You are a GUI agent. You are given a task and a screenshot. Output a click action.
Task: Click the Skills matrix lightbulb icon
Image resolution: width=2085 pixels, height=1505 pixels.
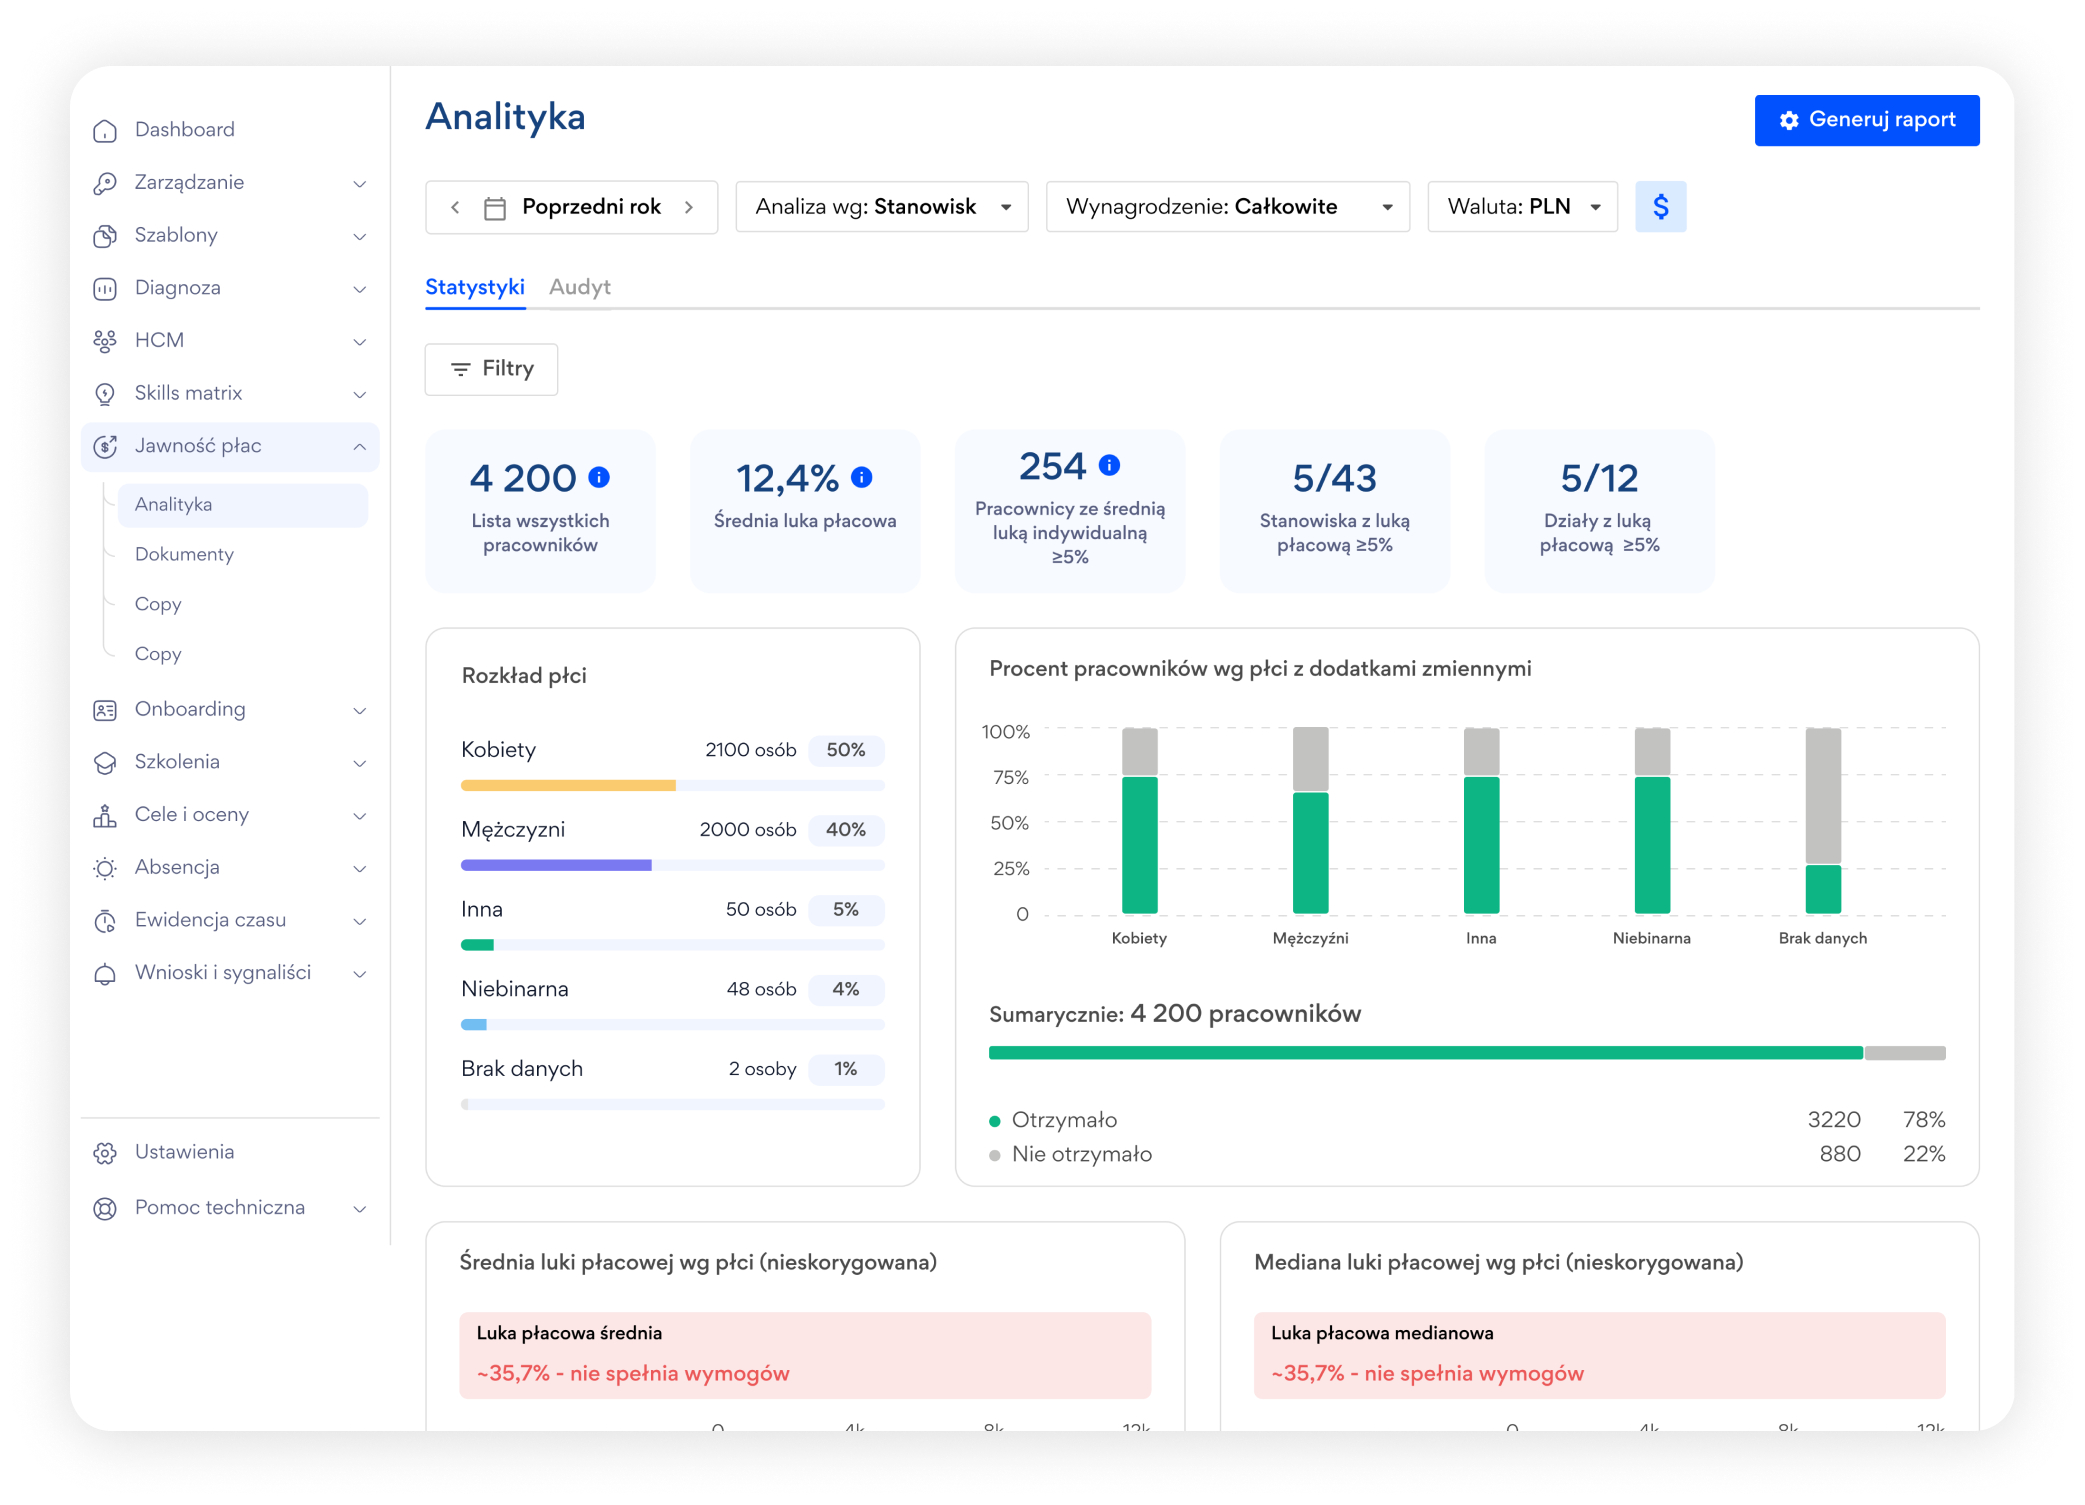pyautogui.click(x=105, y=394)
